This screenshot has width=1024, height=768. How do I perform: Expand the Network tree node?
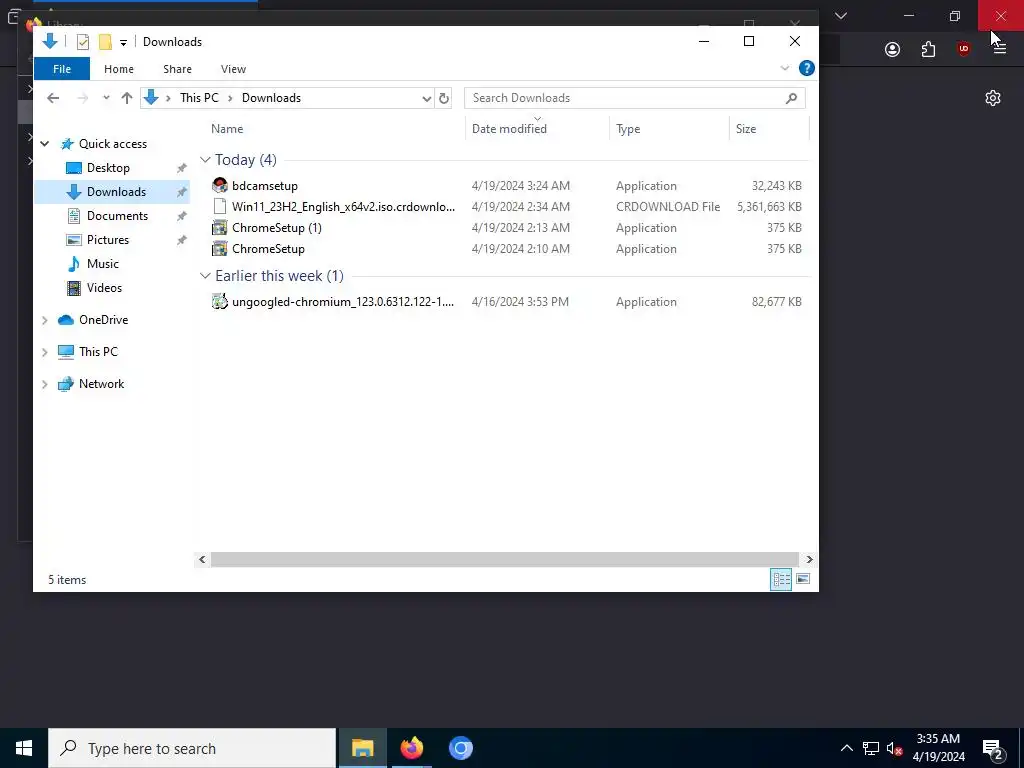click(44, 384)
